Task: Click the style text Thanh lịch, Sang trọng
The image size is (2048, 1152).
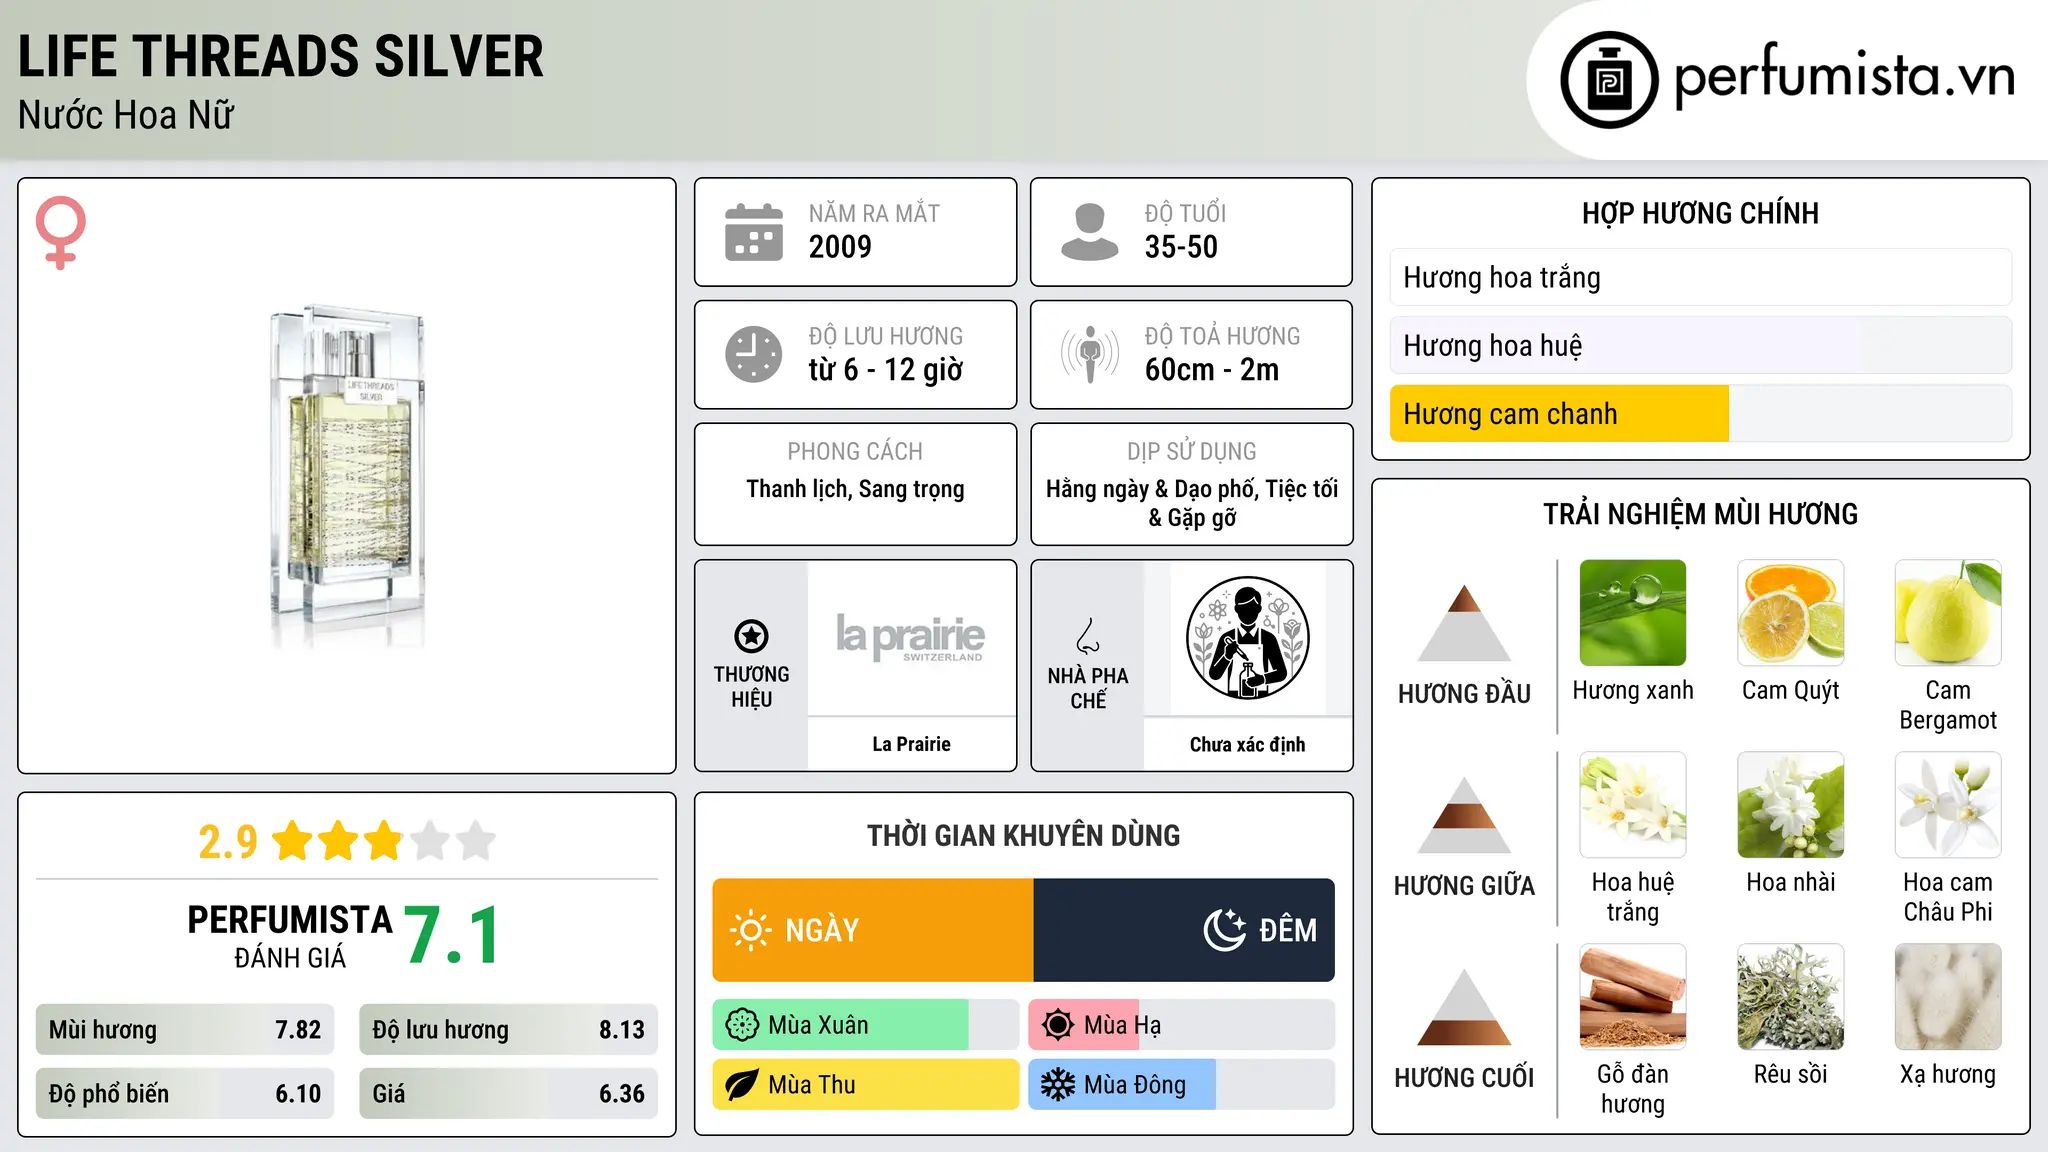Action: [855, 489]
